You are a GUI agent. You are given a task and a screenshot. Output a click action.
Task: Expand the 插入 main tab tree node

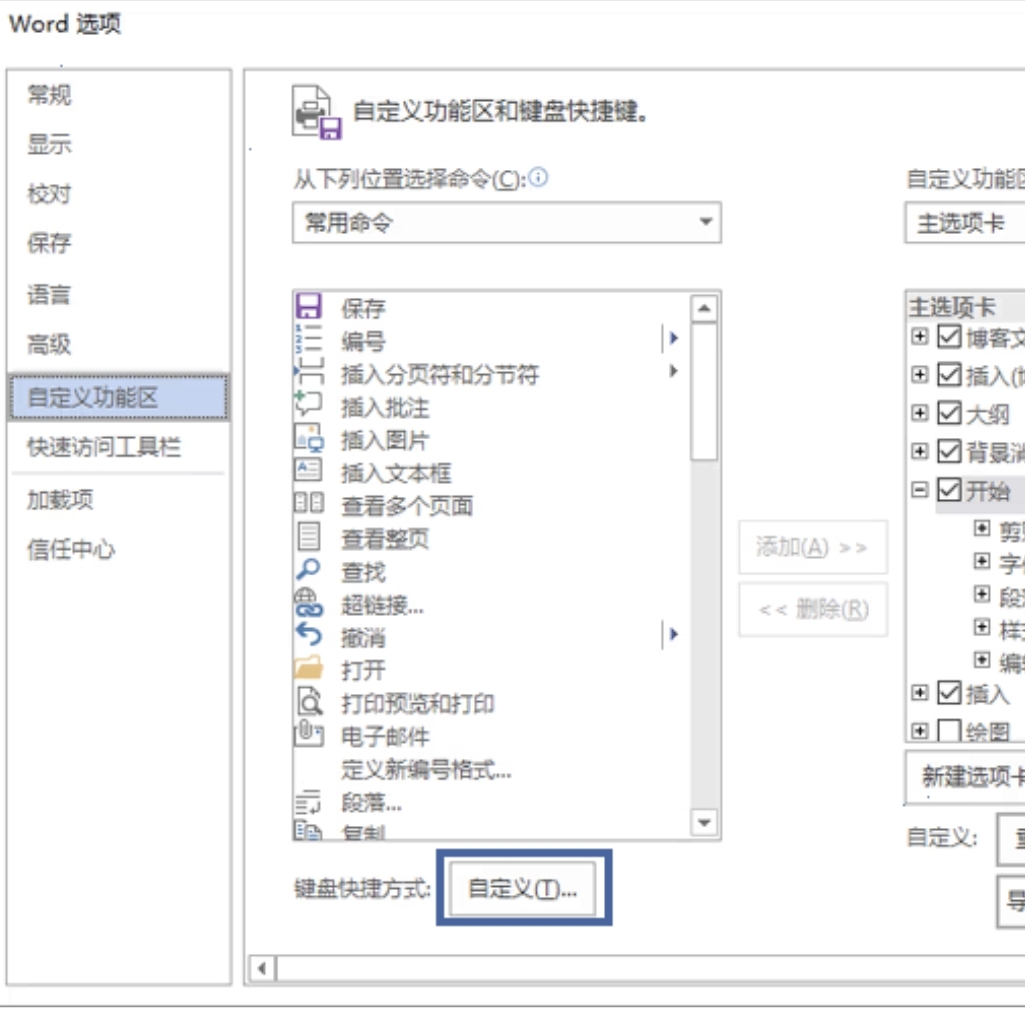tap(920, 692)
